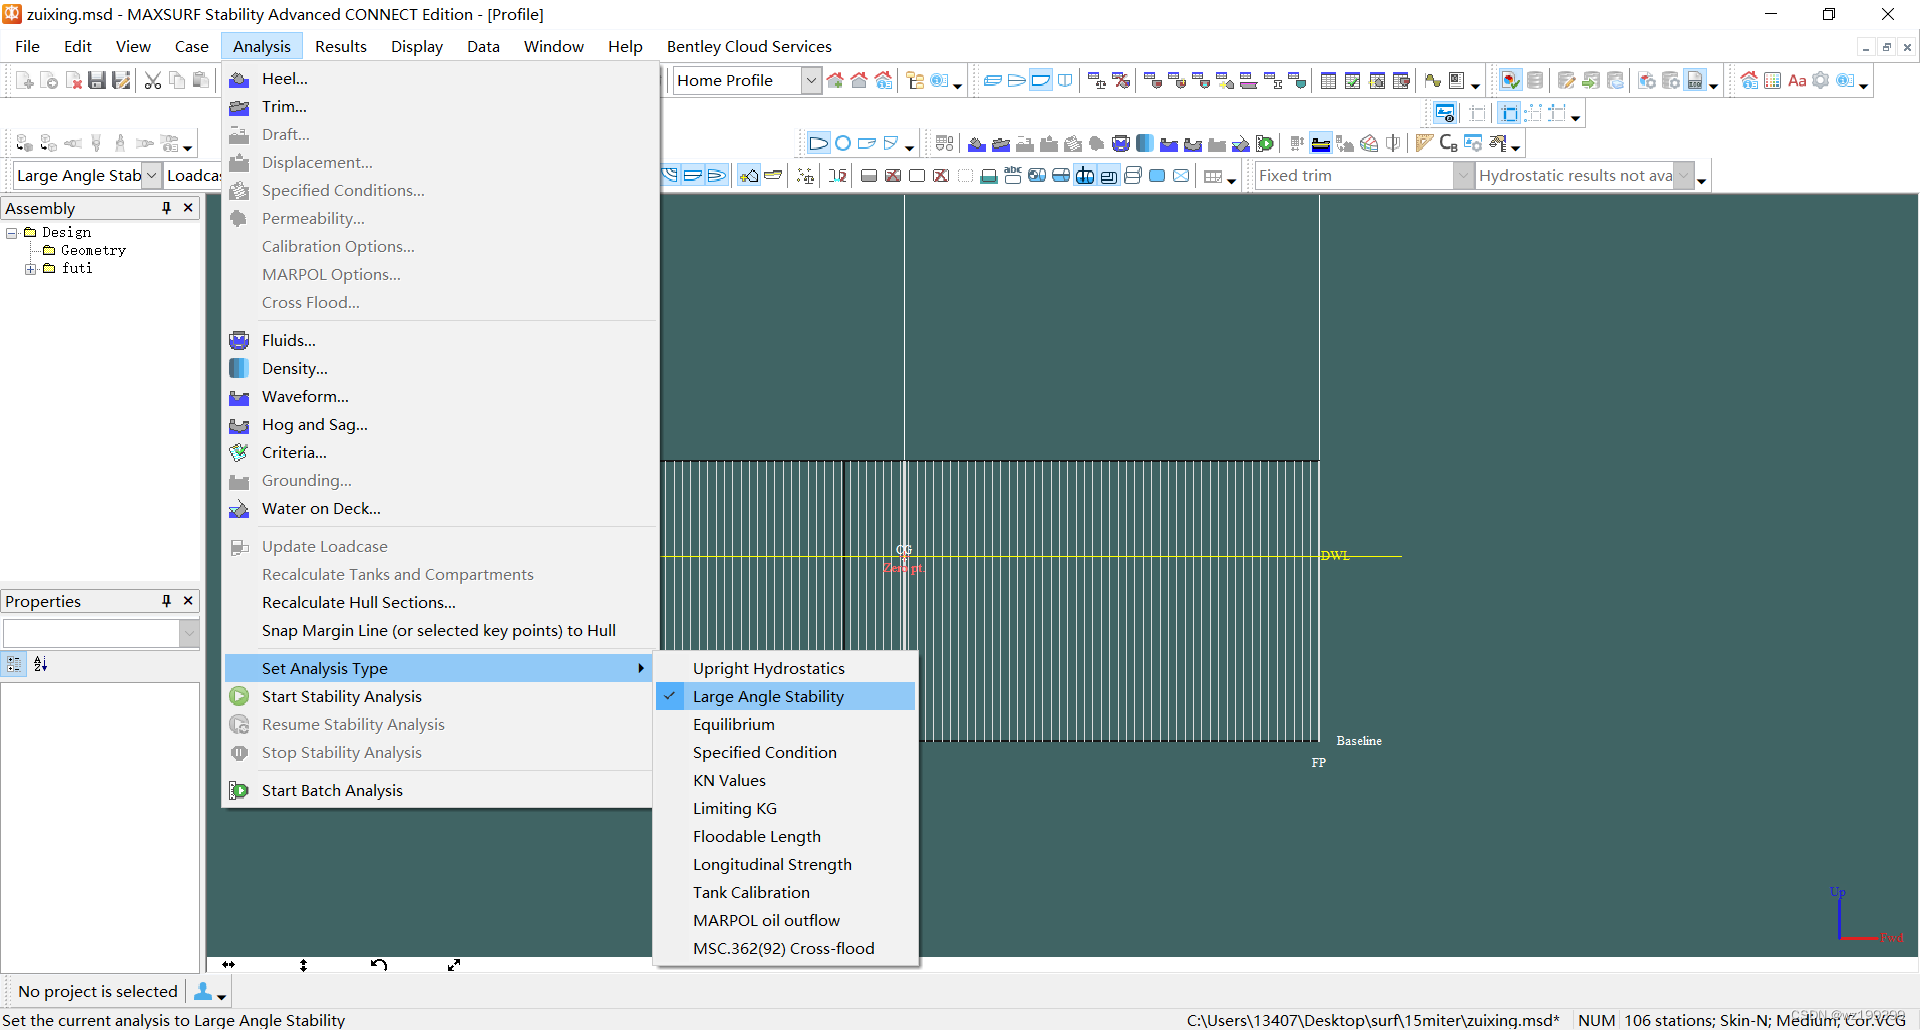Screen dimensions: 1920x1030
Task: Open the Results menu
Action: pos(341,47)
